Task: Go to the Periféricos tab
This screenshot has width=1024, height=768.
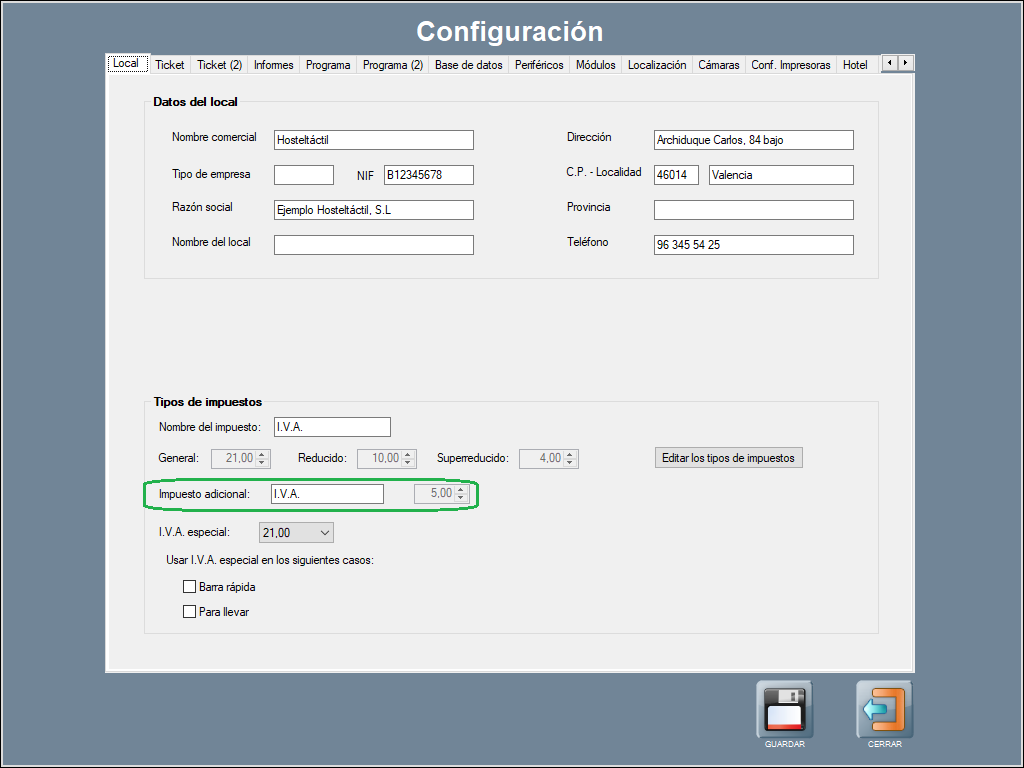Action: (539, 65)
